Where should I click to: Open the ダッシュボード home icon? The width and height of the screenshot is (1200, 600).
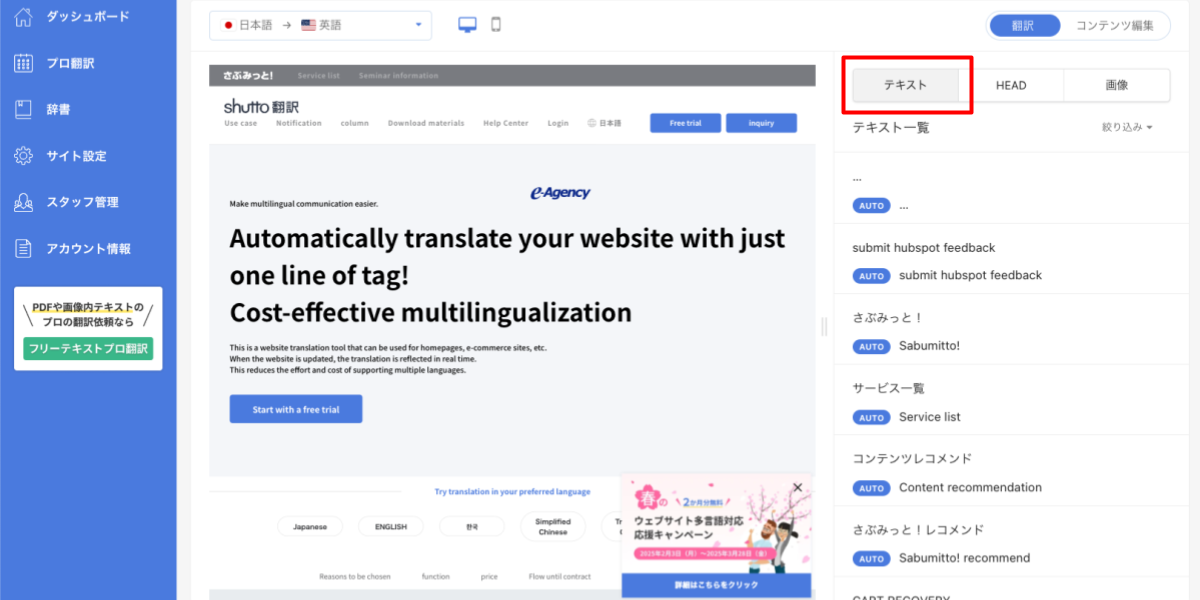24,17
